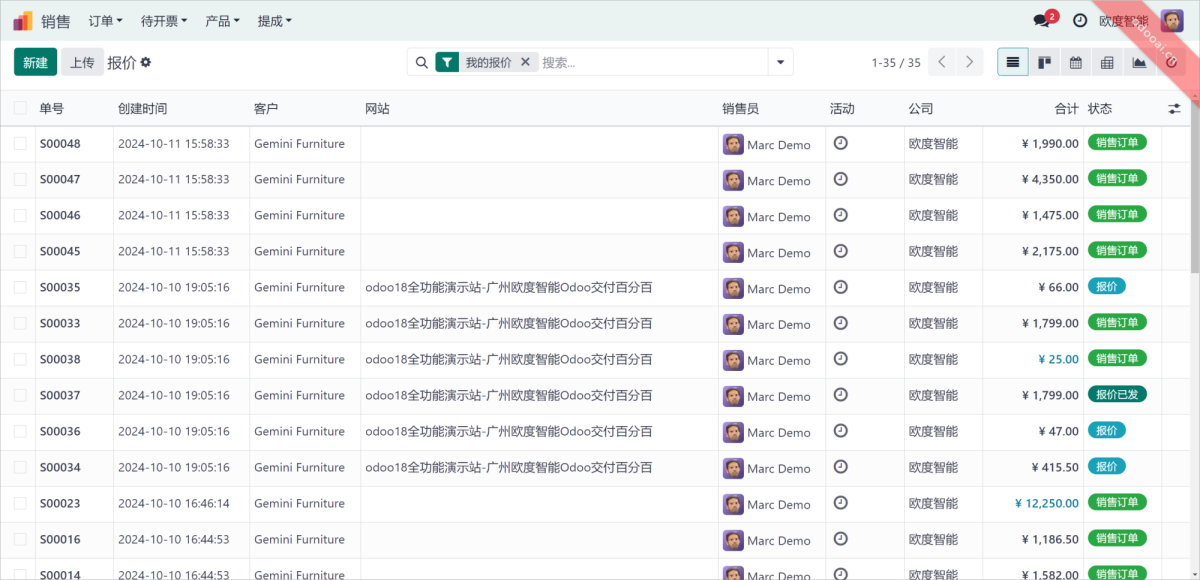This screenshot has height=580, width=1200.
Task: Open the 订单 dropdown menu
Action: 105,20
